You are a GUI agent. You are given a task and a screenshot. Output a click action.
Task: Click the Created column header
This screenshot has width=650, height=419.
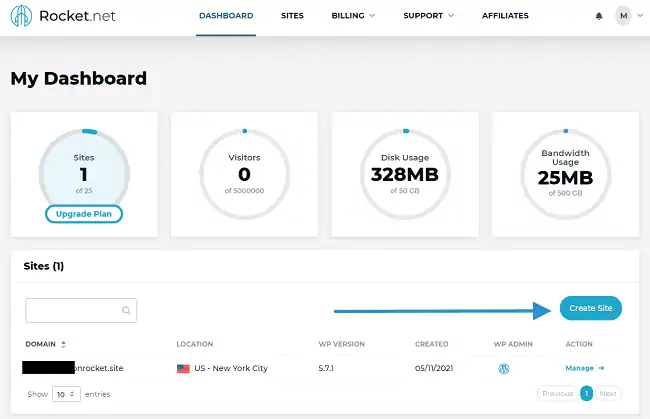click(x=432, y=344)
